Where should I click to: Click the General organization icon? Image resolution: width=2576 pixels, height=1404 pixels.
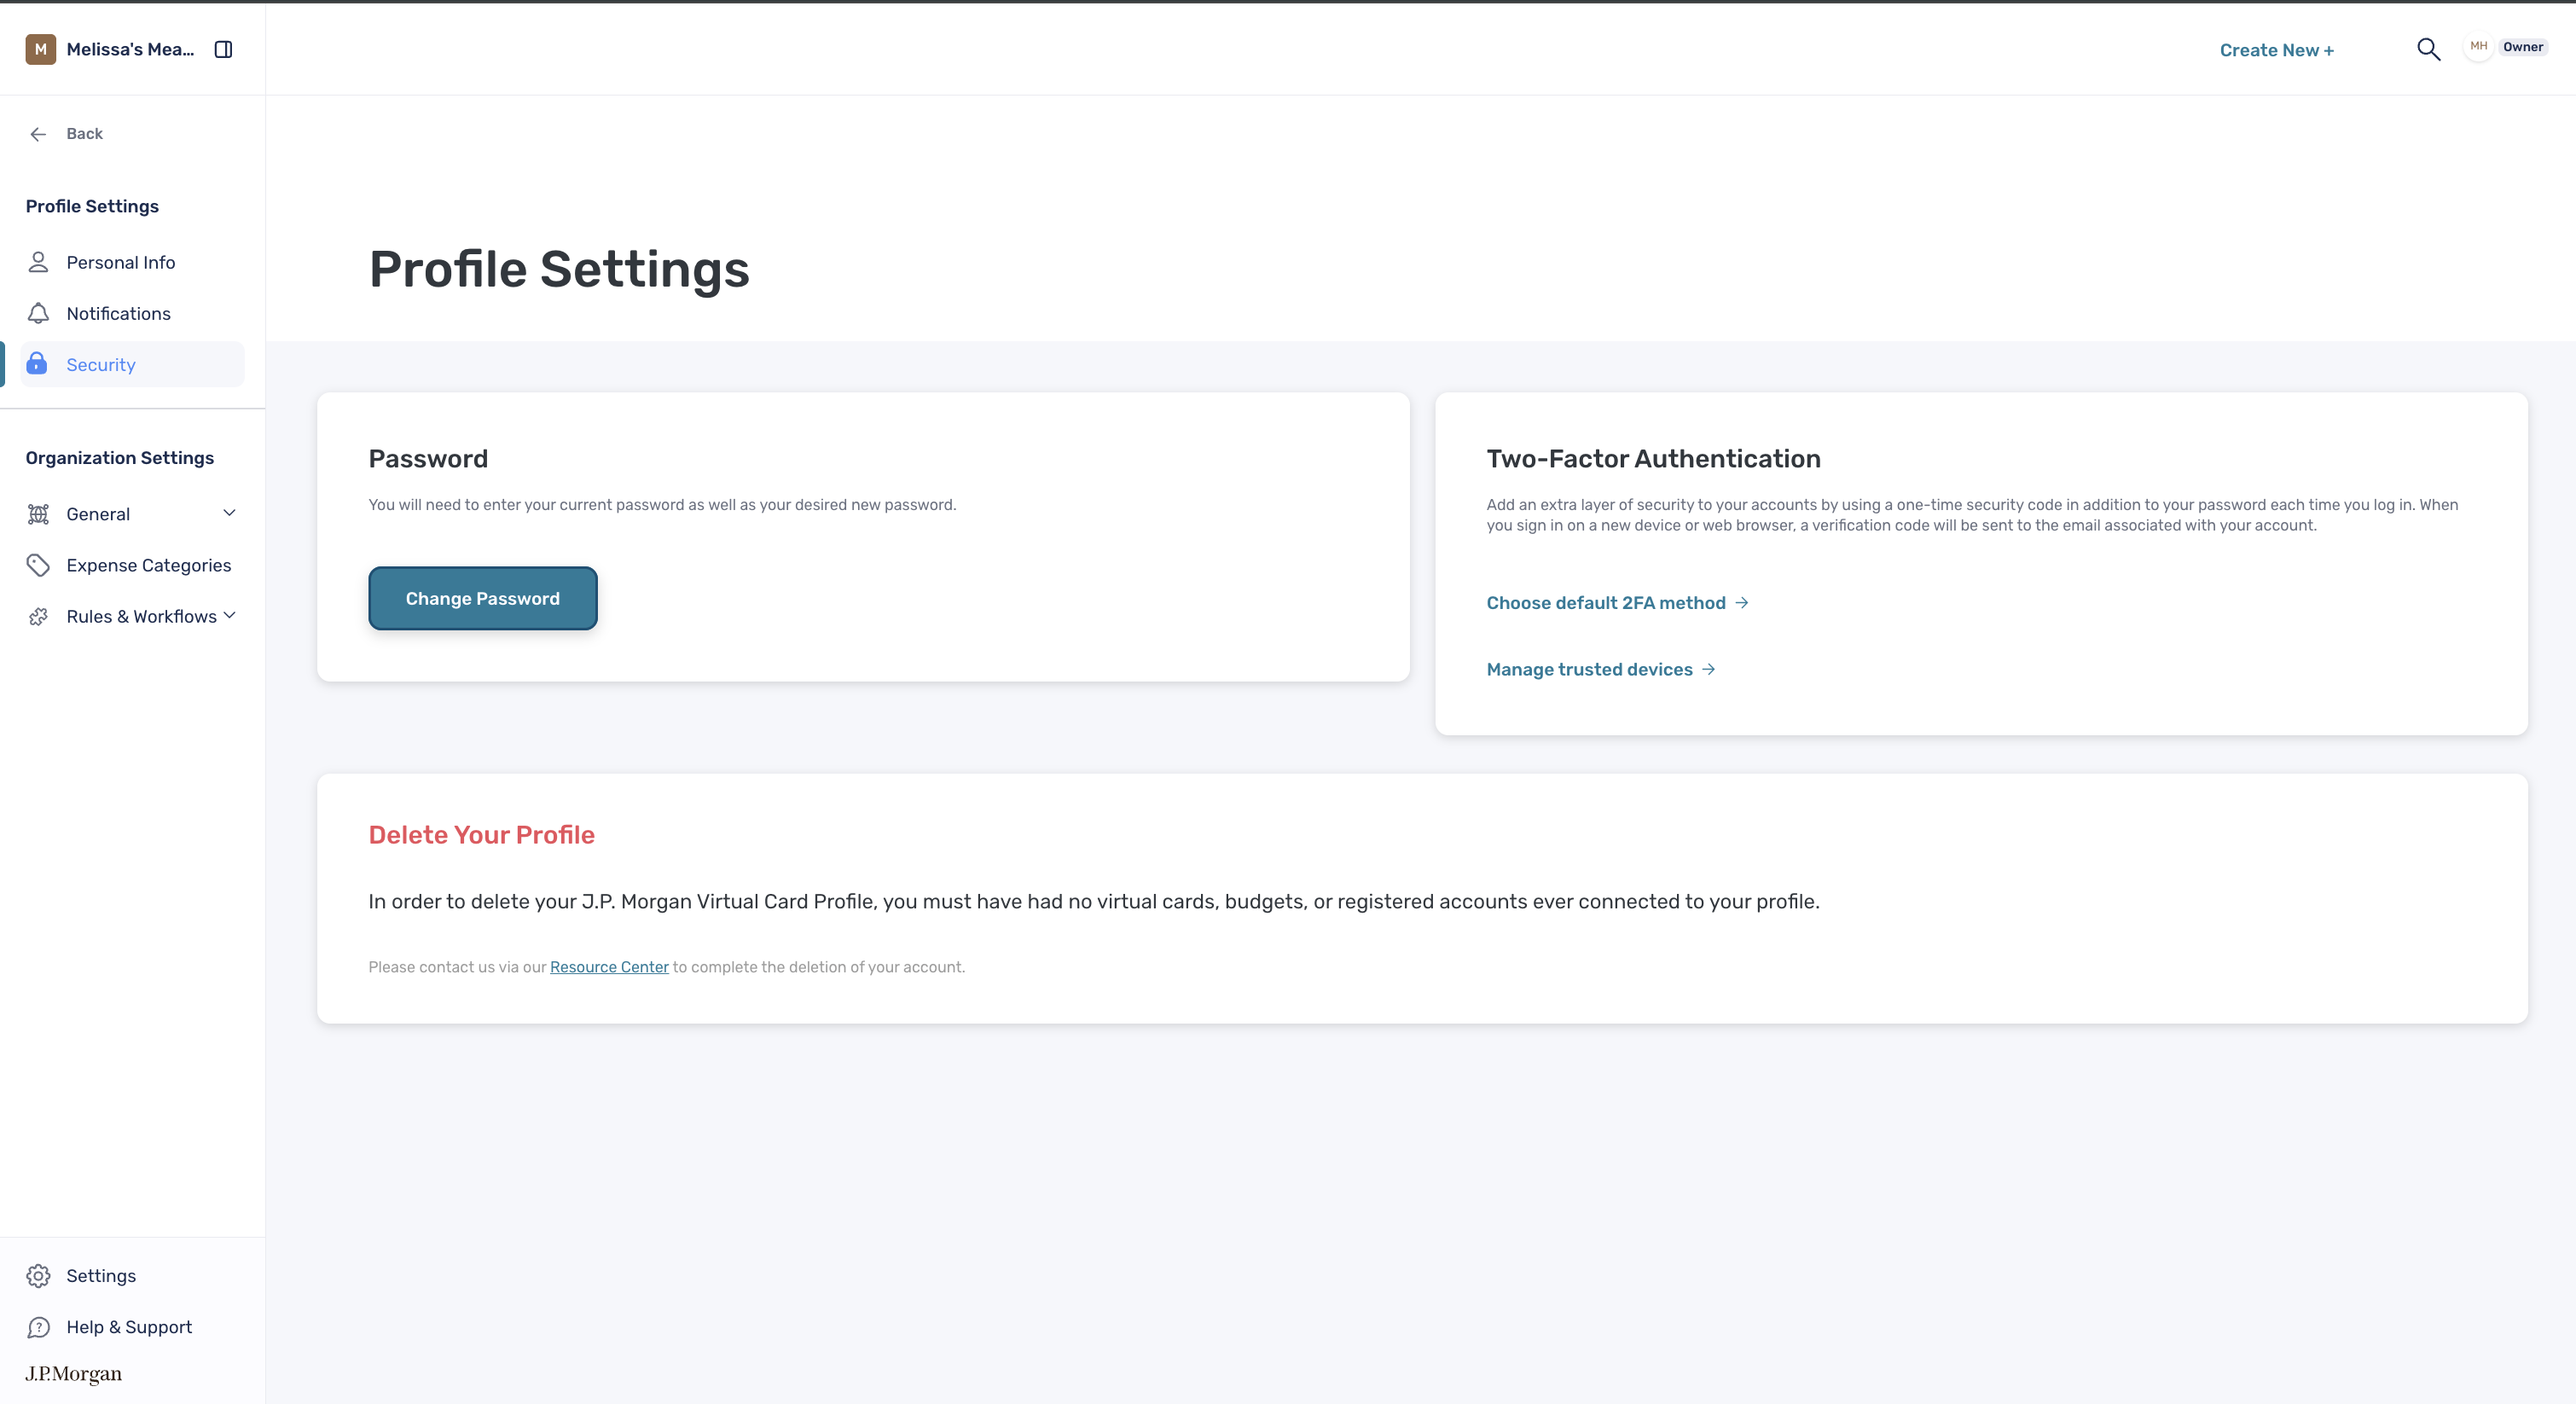point(38,514)
